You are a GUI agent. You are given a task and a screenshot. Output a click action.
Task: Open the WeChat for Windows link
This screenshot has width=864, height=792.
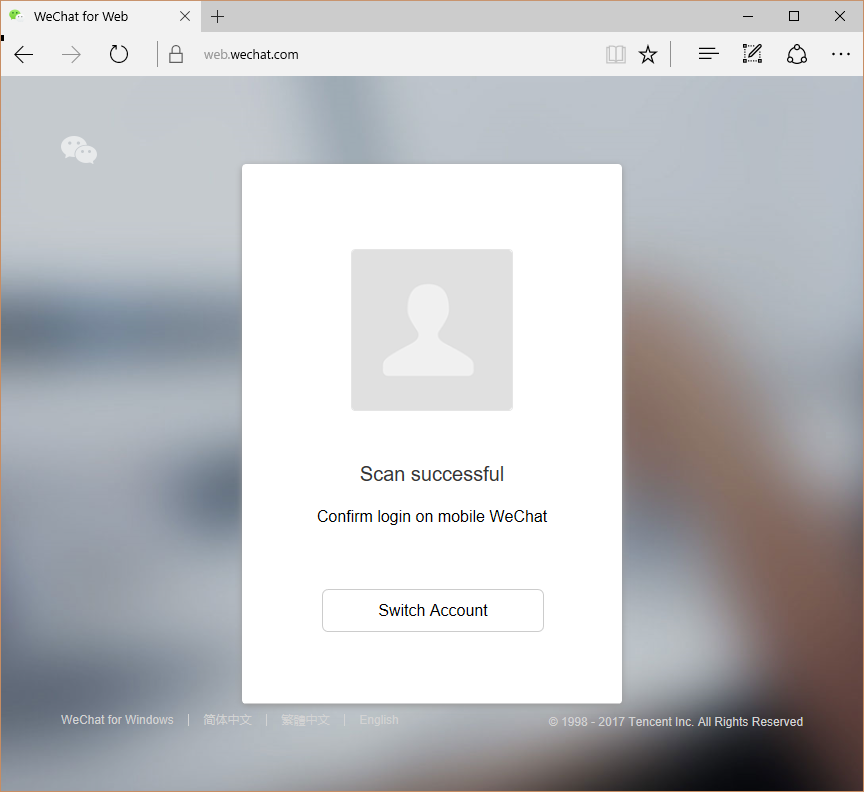click(x=117, y=720)
